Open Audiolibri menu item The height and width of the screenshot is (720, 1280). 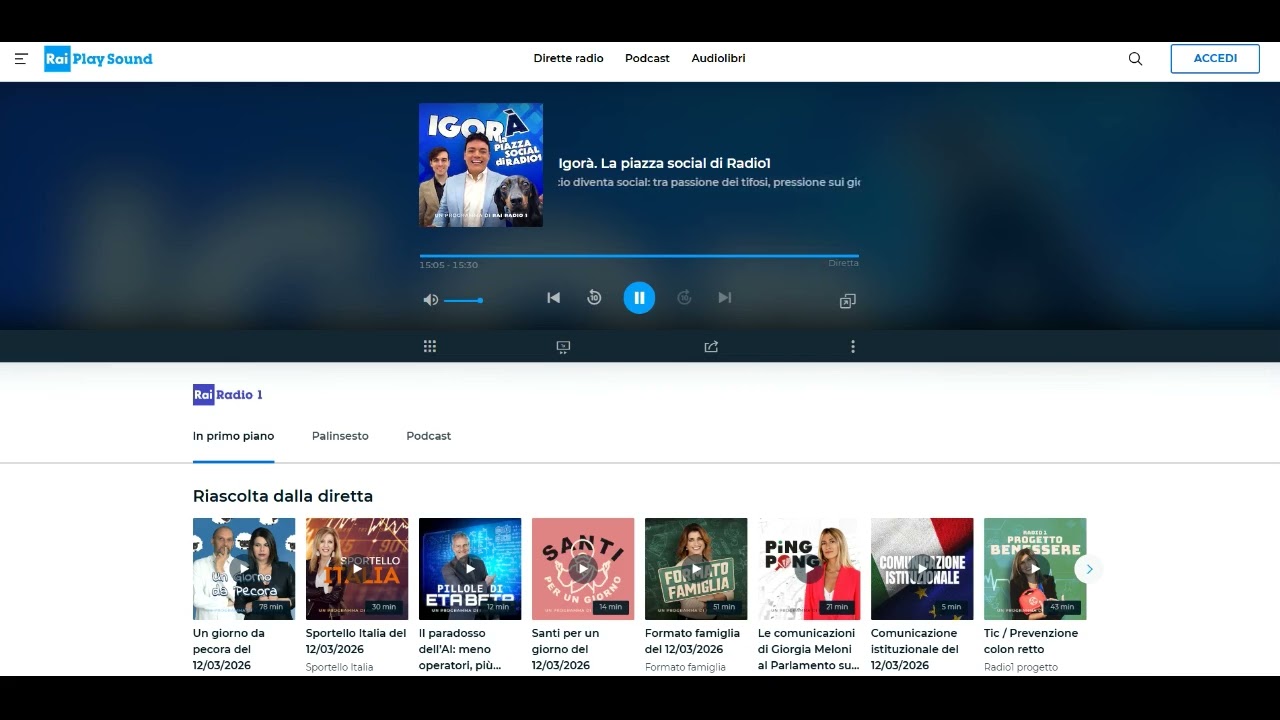tap(718, 59)
